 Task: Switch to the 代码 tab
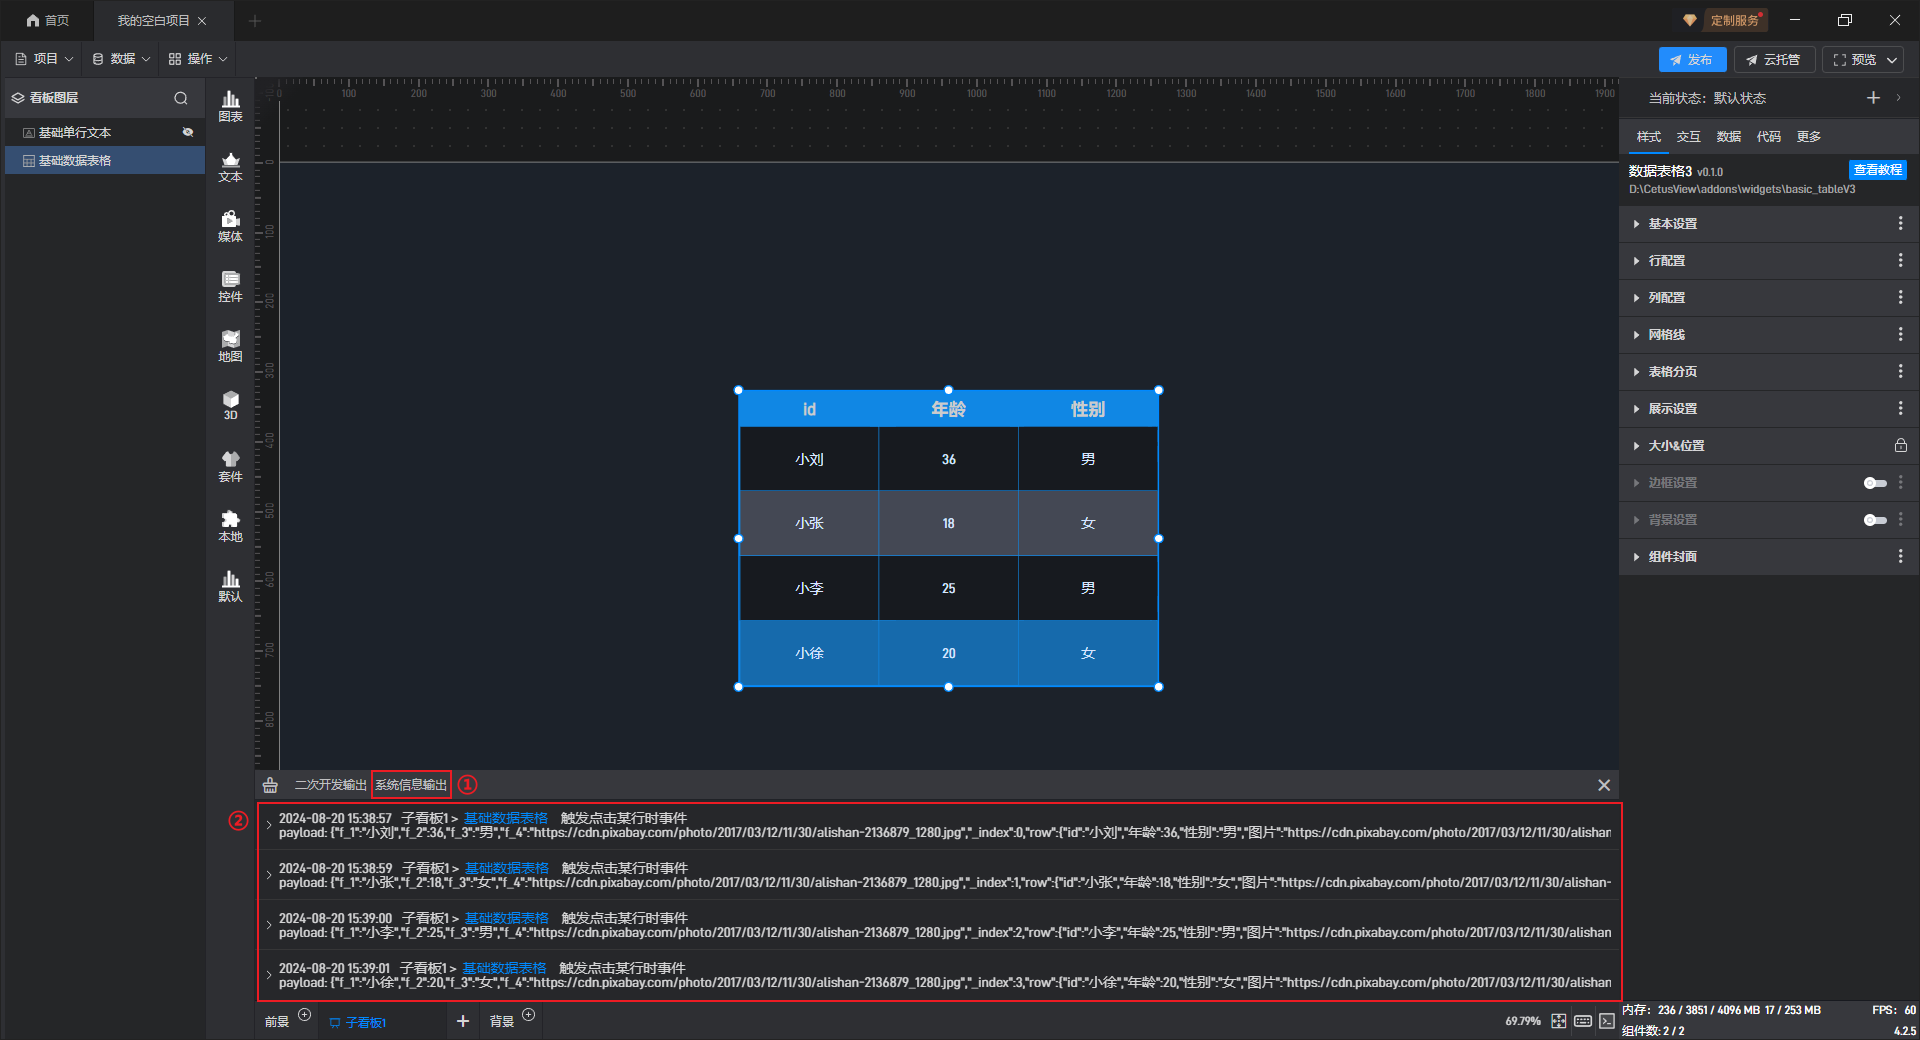(x=1768, y=137)
